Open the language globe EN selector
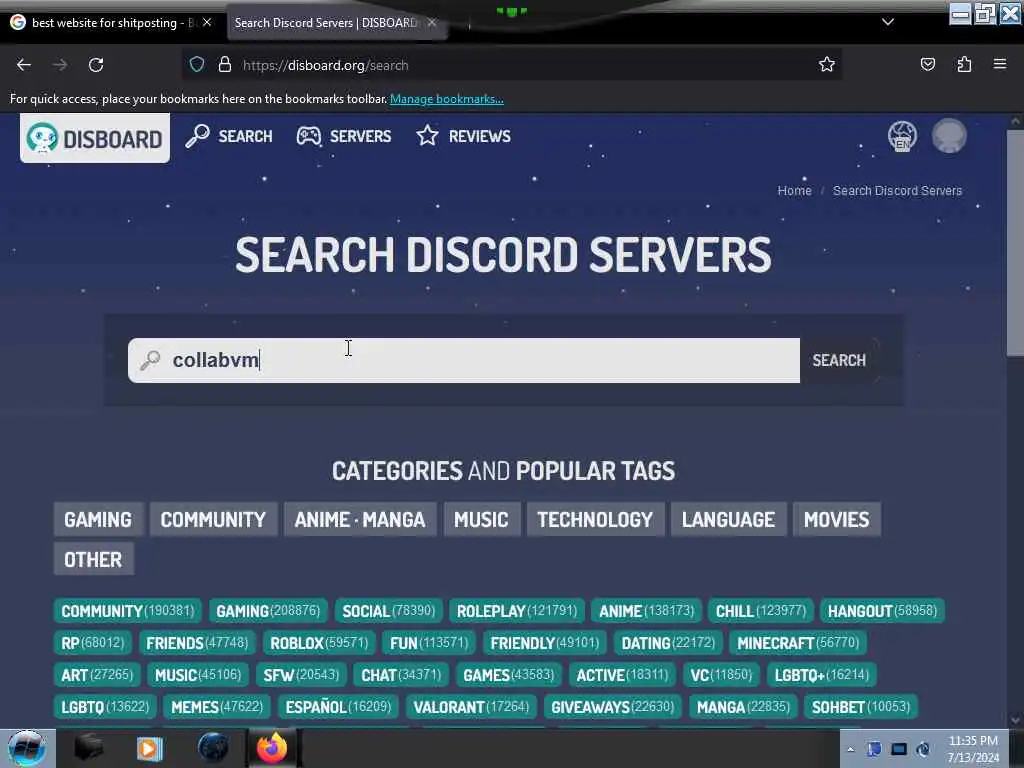 click(x=902, y=136)
